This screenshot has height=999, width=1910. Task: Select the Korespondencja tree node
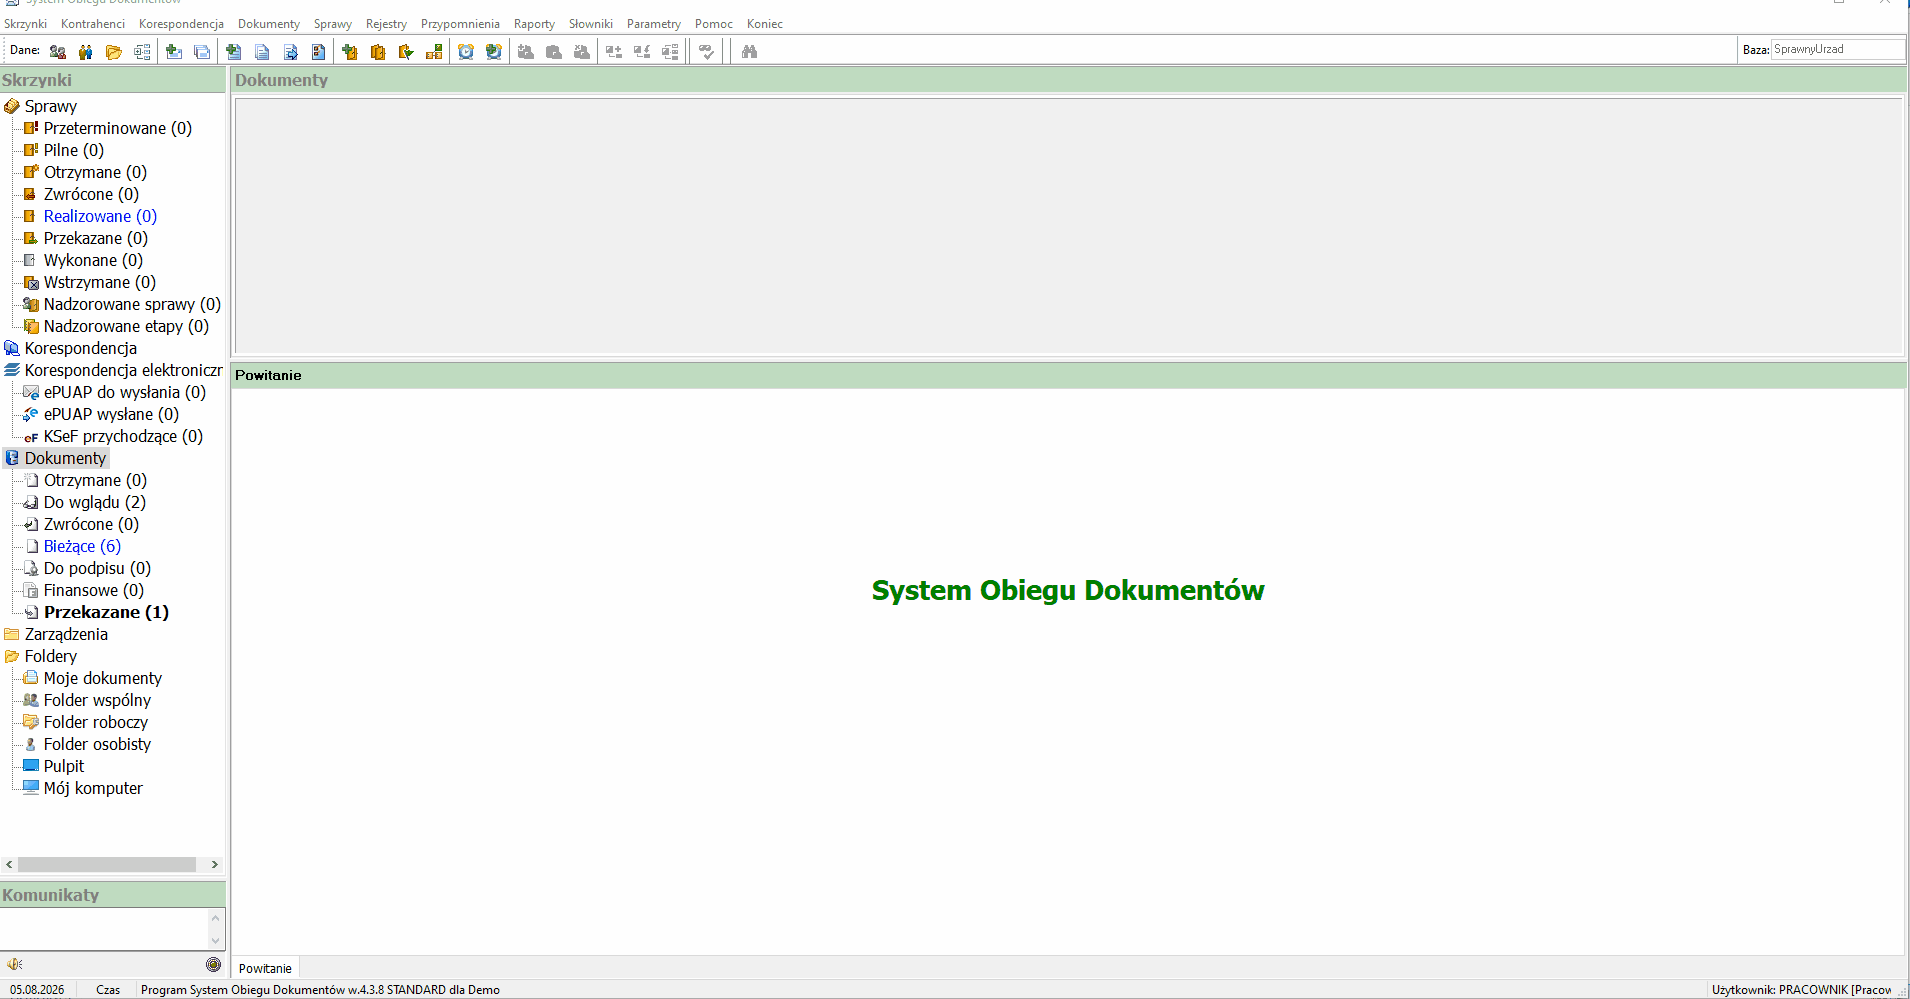81,348
